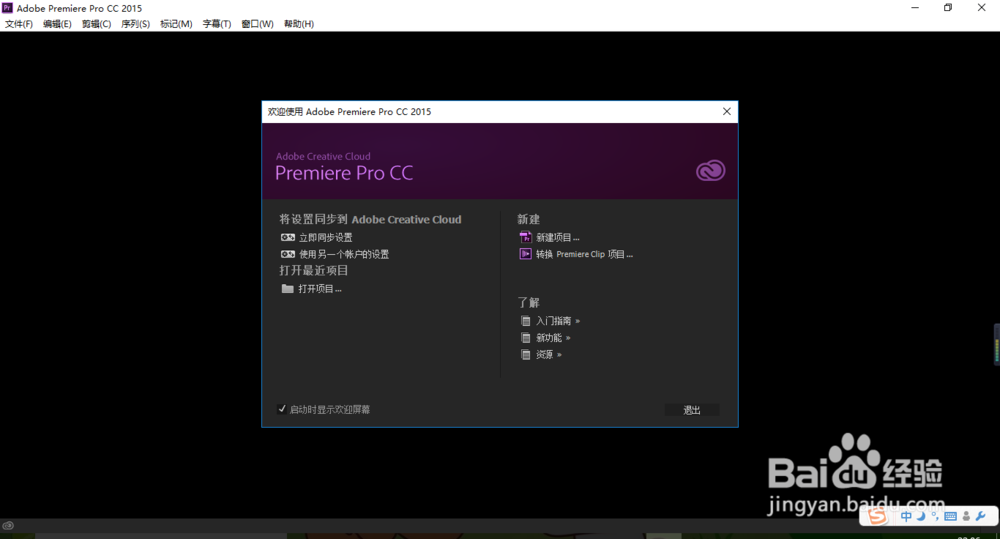Click the 打开项目... link
The image size is (1000, 539).
(x=320, y=289)
